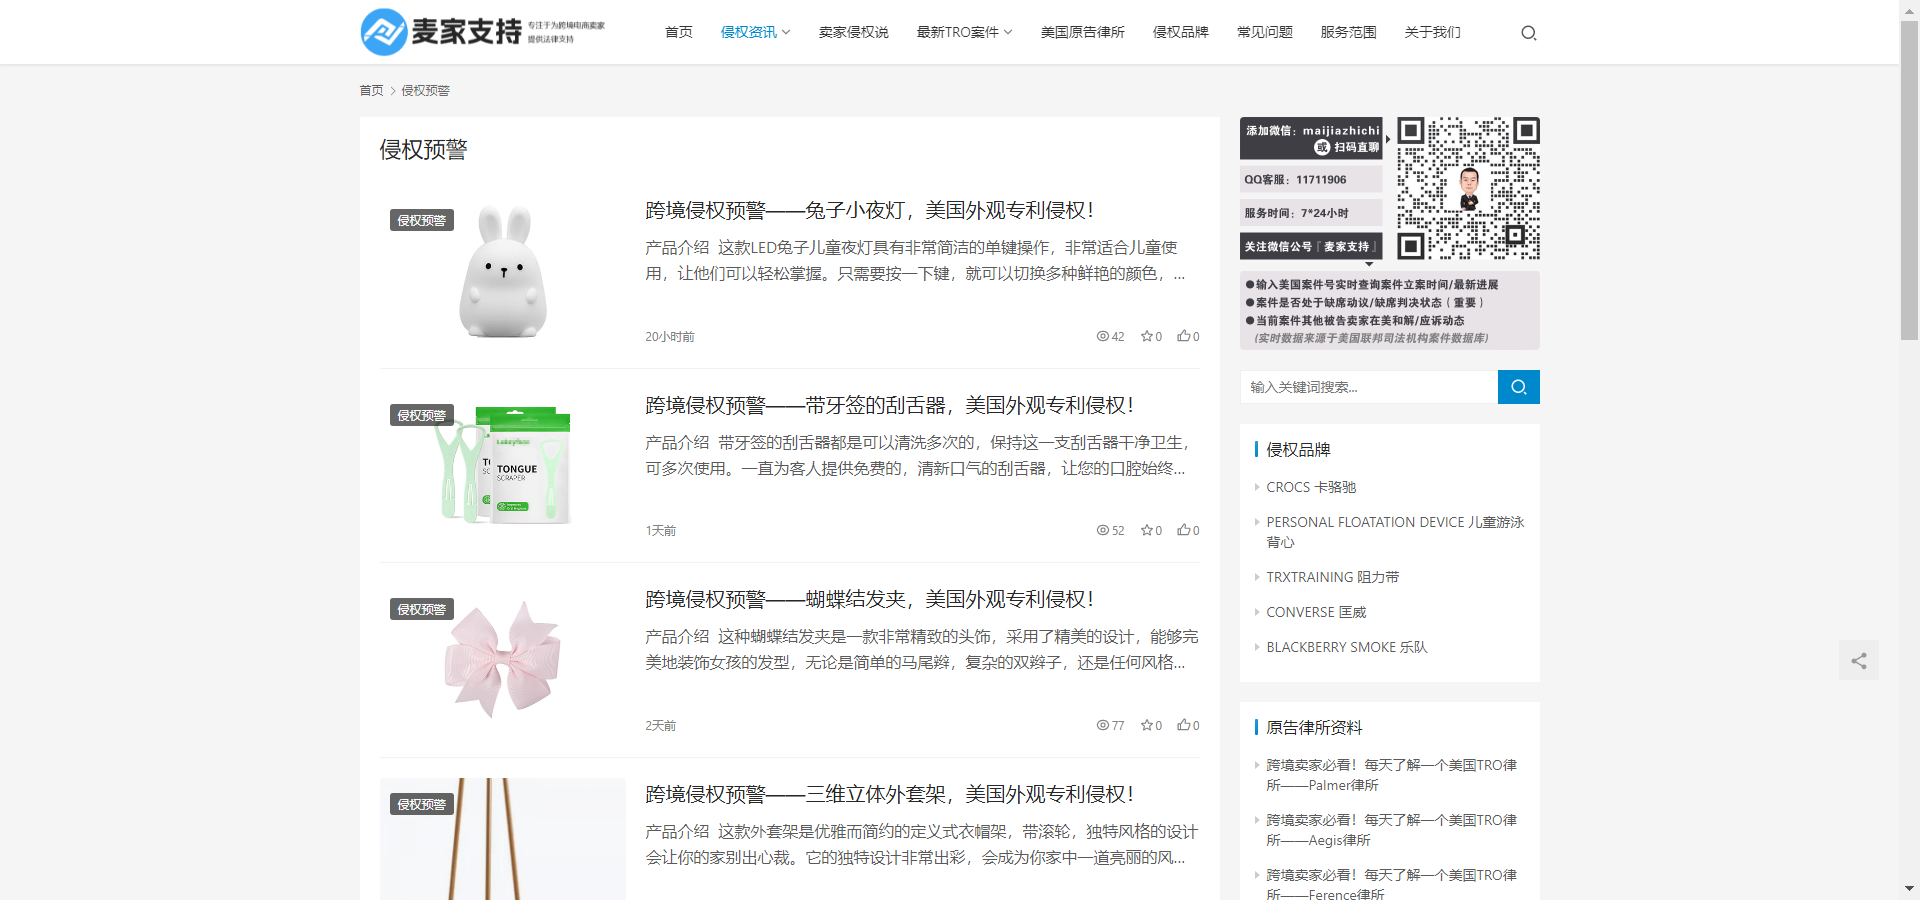Click the 服务时间 7*24小时 label
This screenshot has width=1920, height=900.
pyautogui.click(x=1311, y=213)
